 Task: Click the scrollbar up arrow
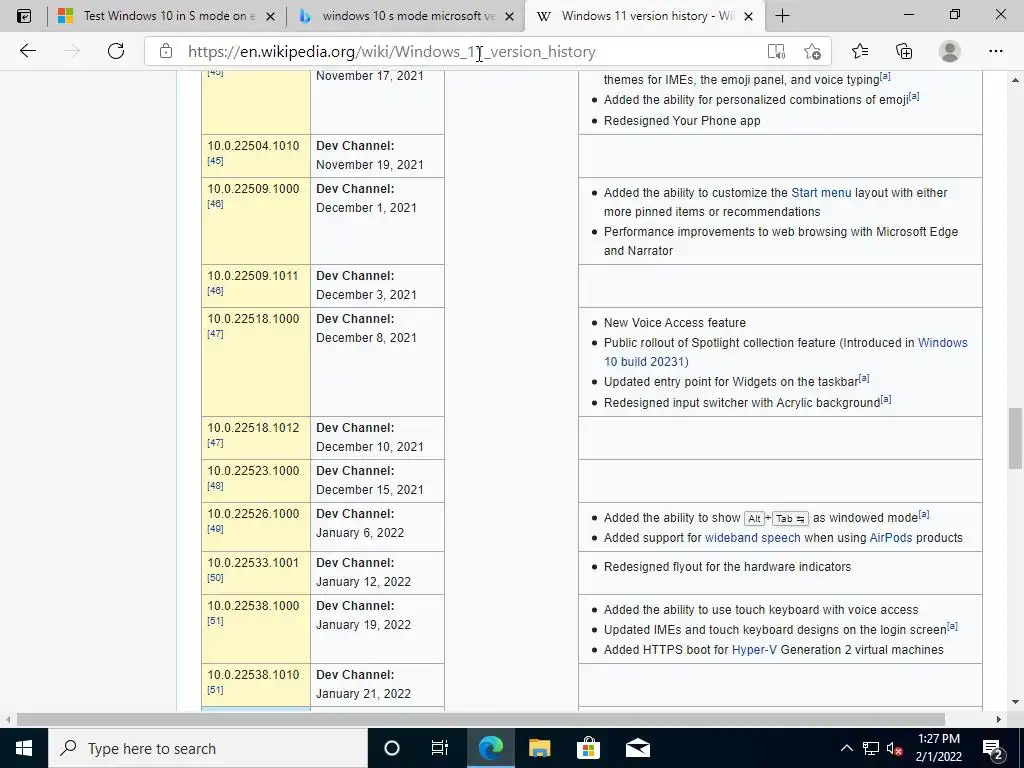tap(1015, 80)
